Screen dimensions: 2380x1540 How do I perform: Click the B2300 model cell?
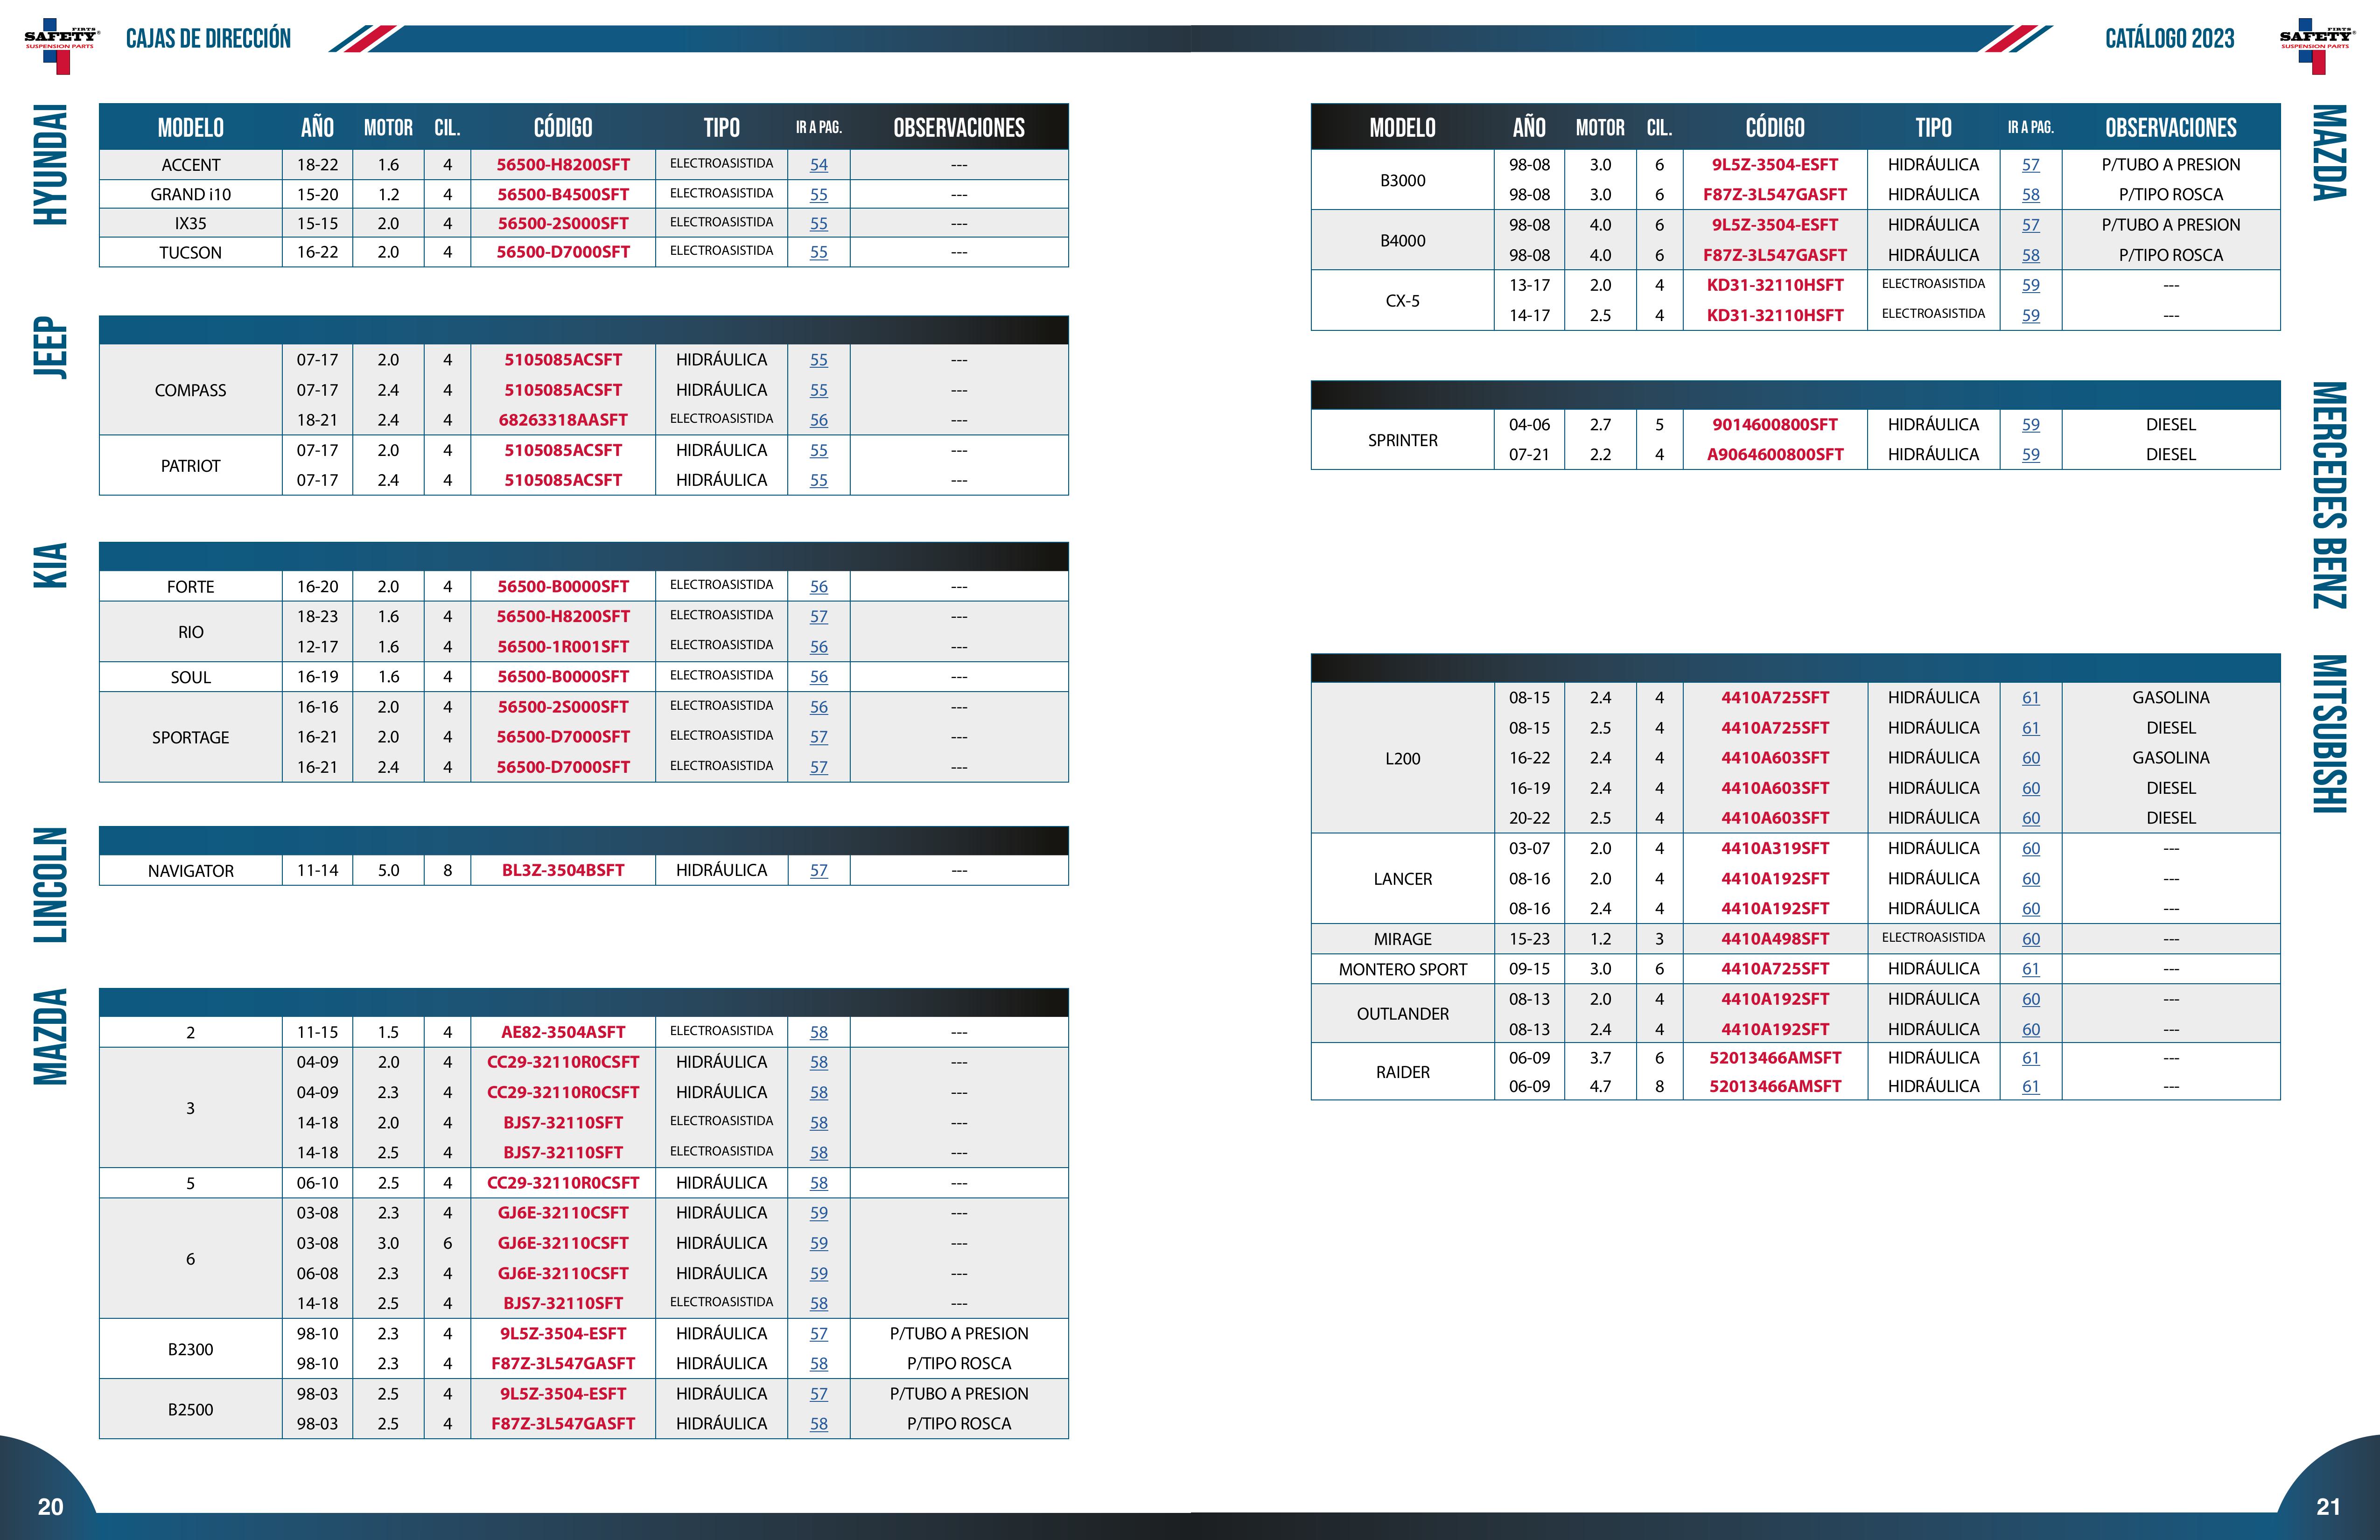[191, 1349]
